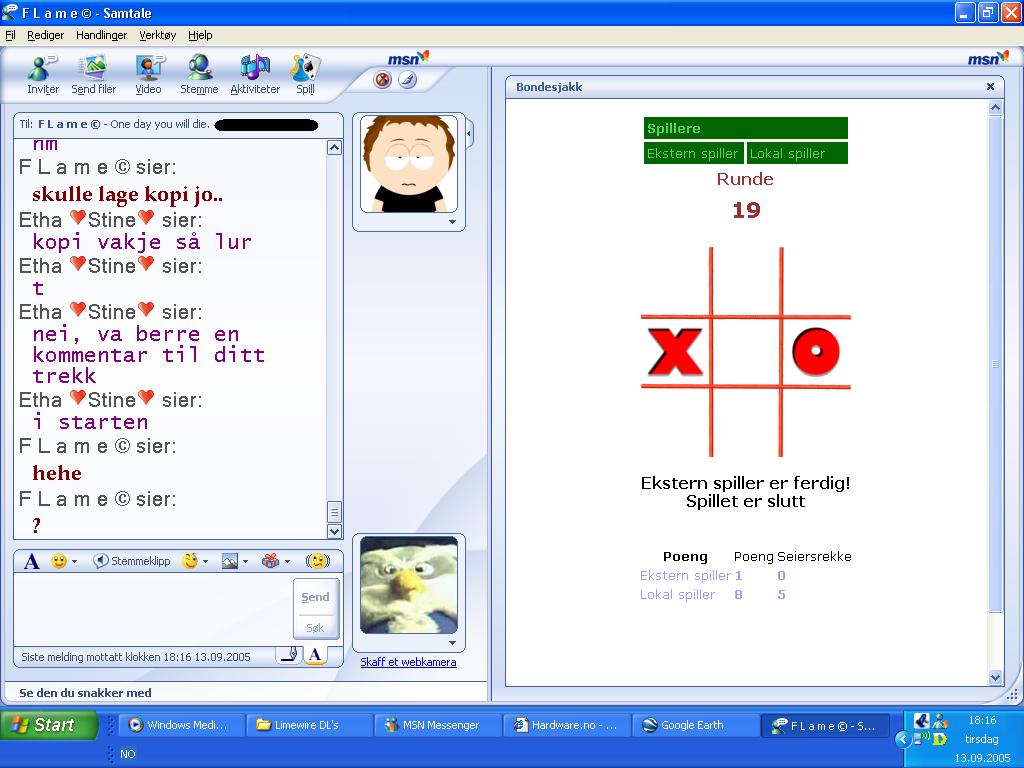The image size is (1024, 768).
Task: Click the message 'kopi vakje så lur'
Action: pyautogui.click(x=142, y=242)
